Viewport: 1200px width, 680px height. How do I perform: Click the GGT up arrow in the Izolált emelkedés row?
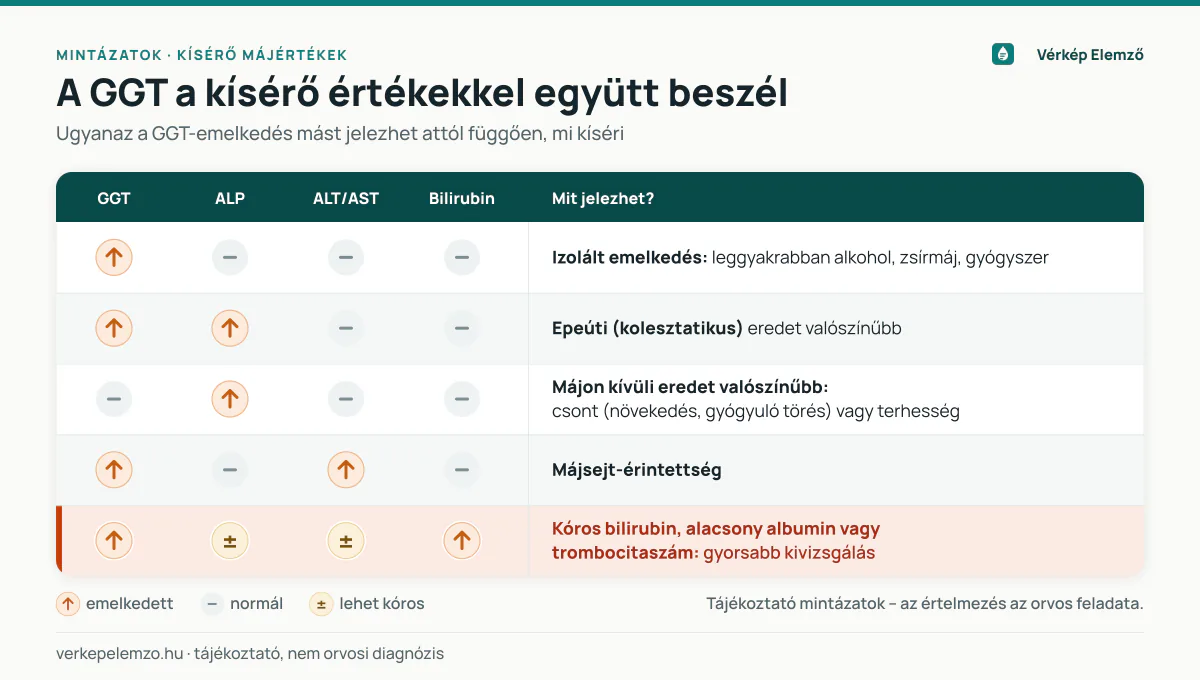(114, 258)
